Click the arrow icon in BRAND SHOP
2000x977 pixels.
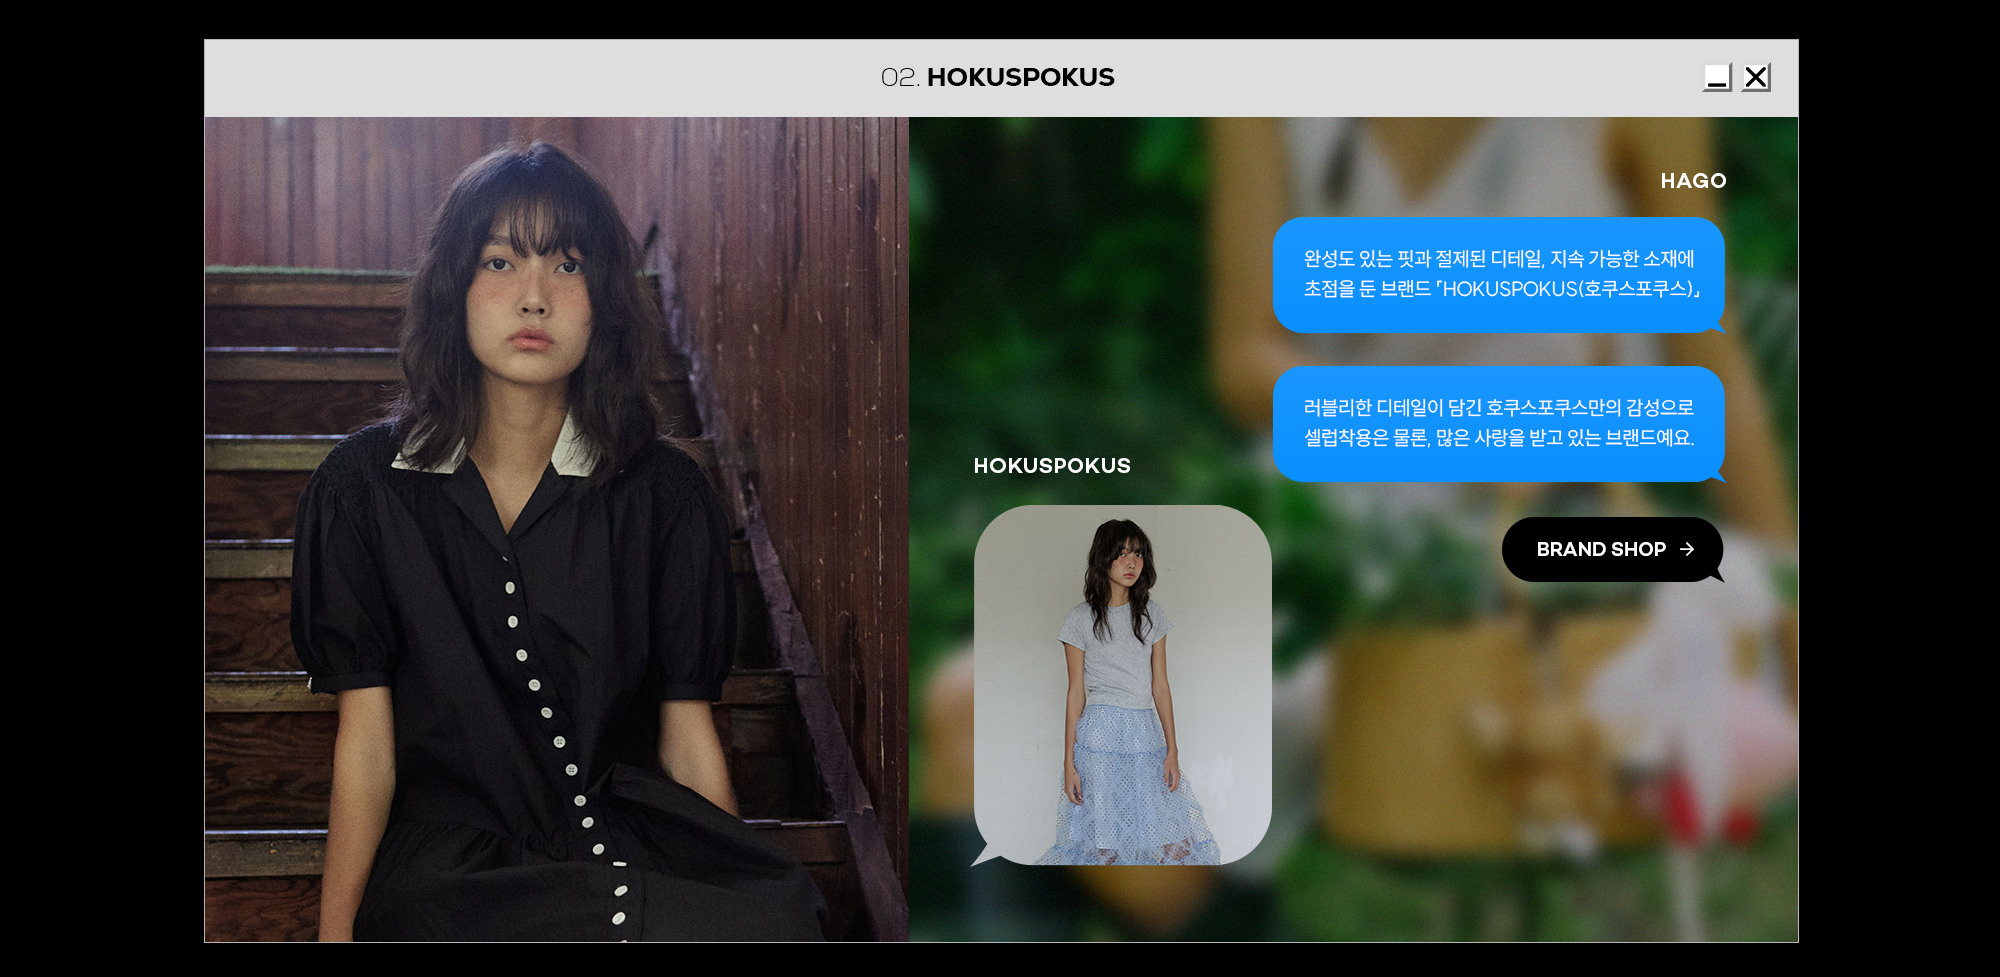point(1687,549)
